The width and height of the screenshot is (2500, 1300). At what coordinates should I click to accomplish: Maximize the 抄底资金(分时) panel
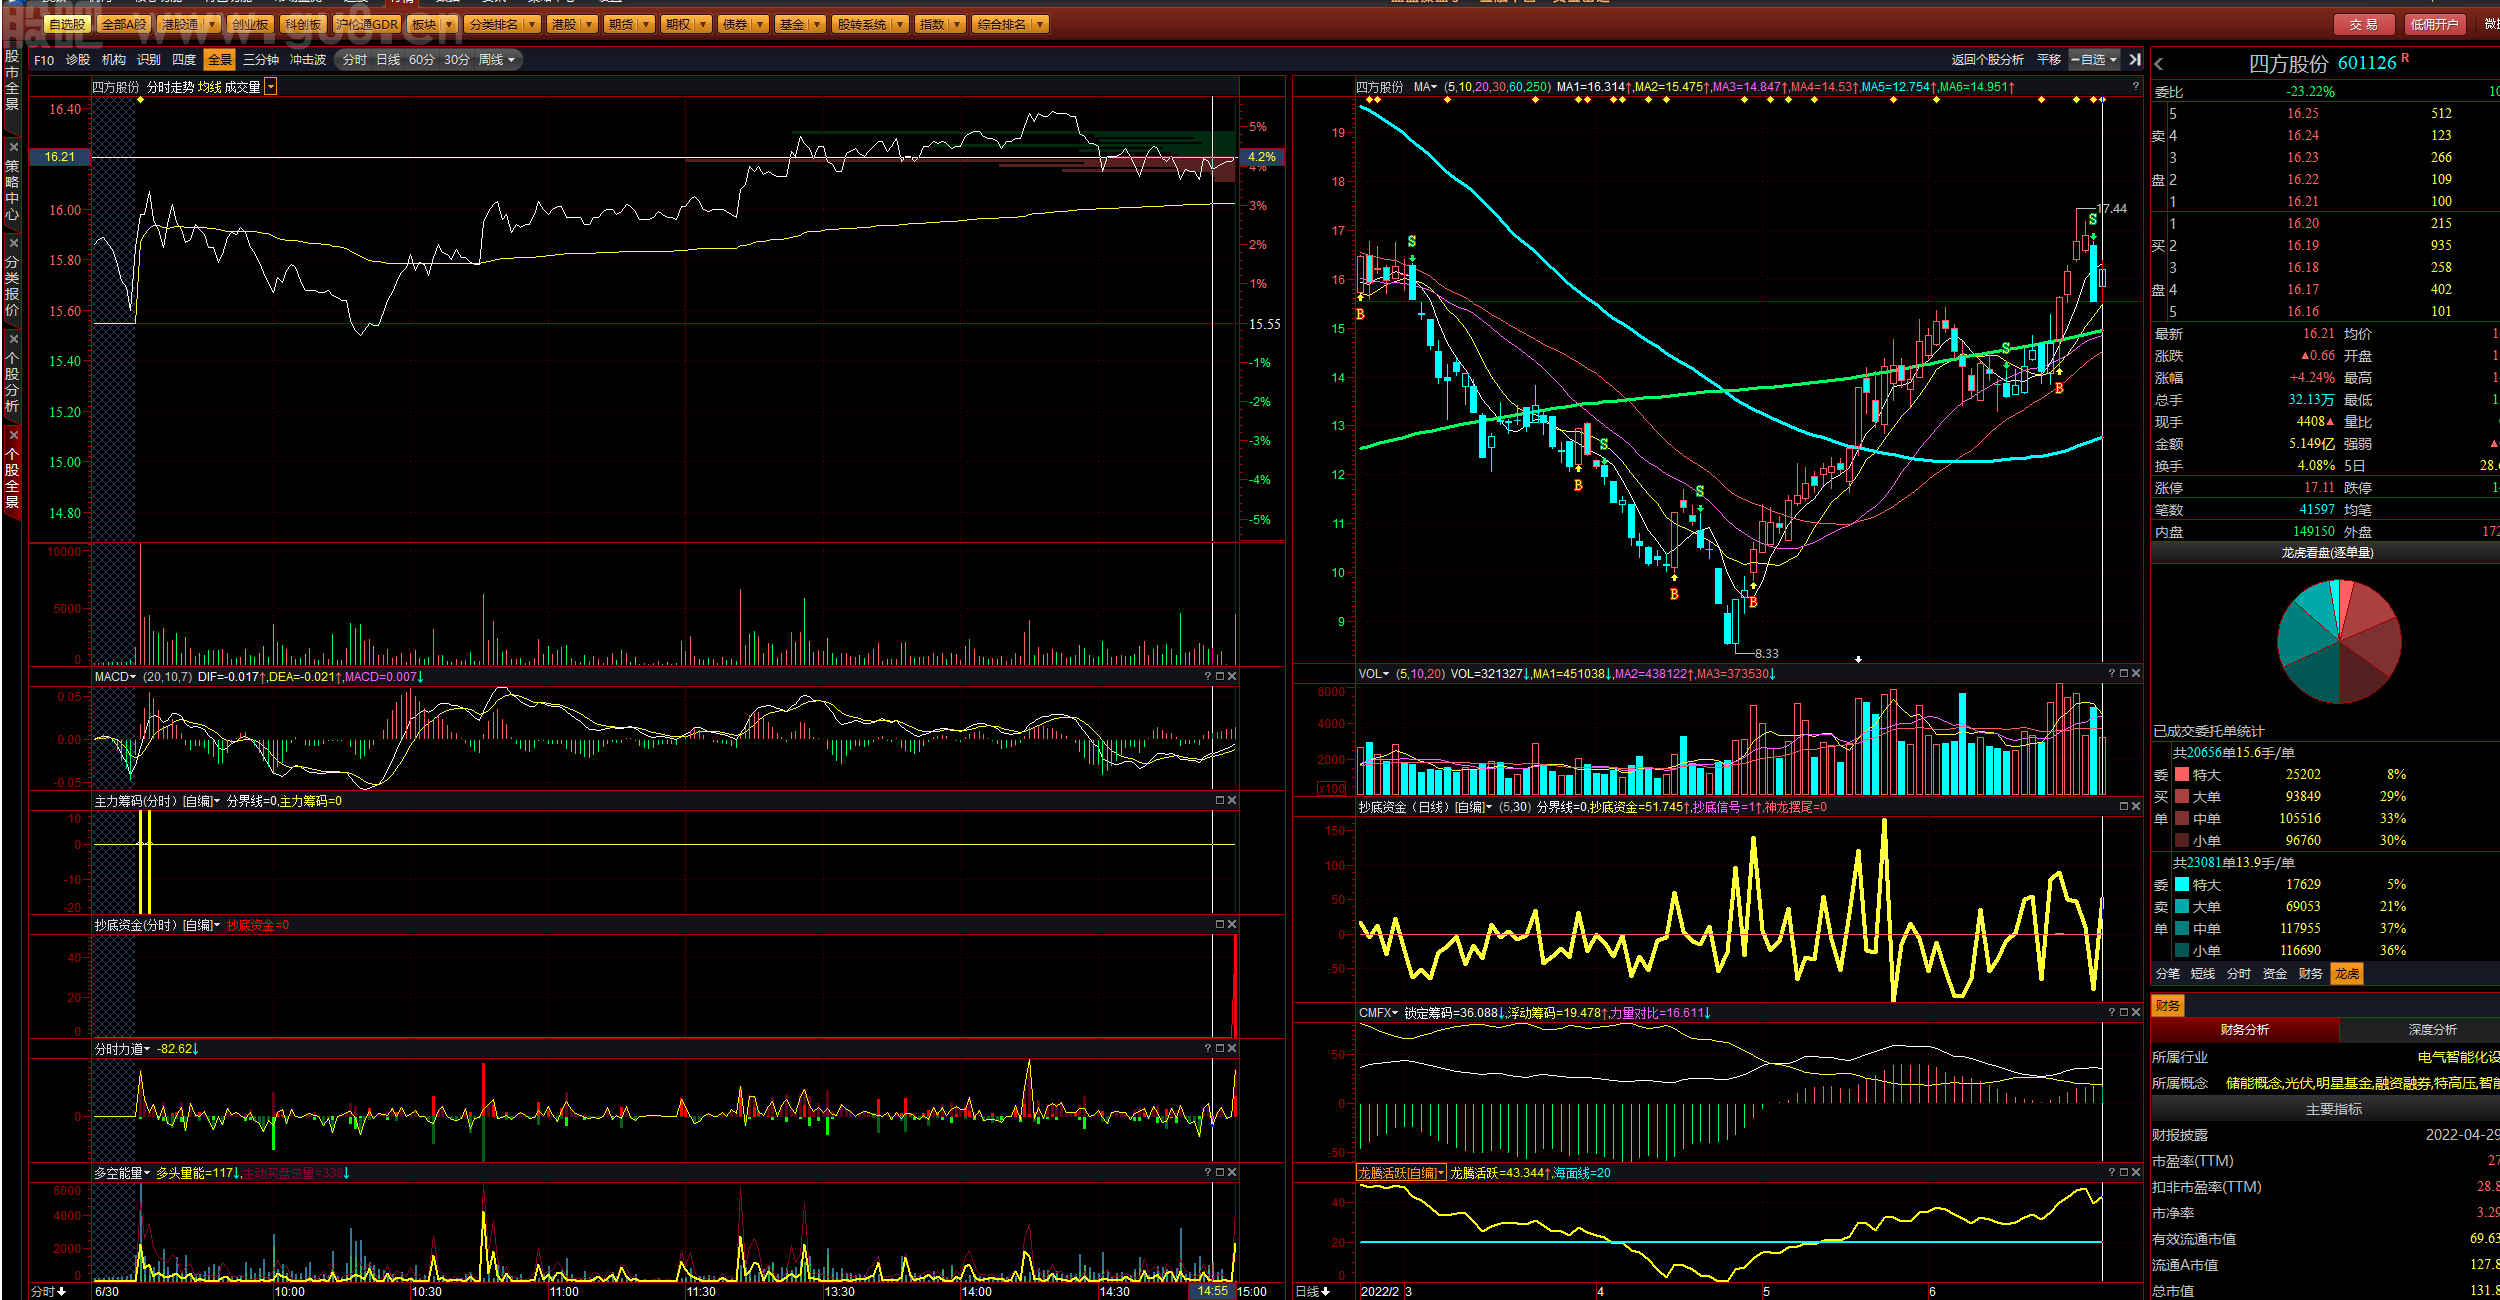pyautogui.click(x=1220, y=925)
